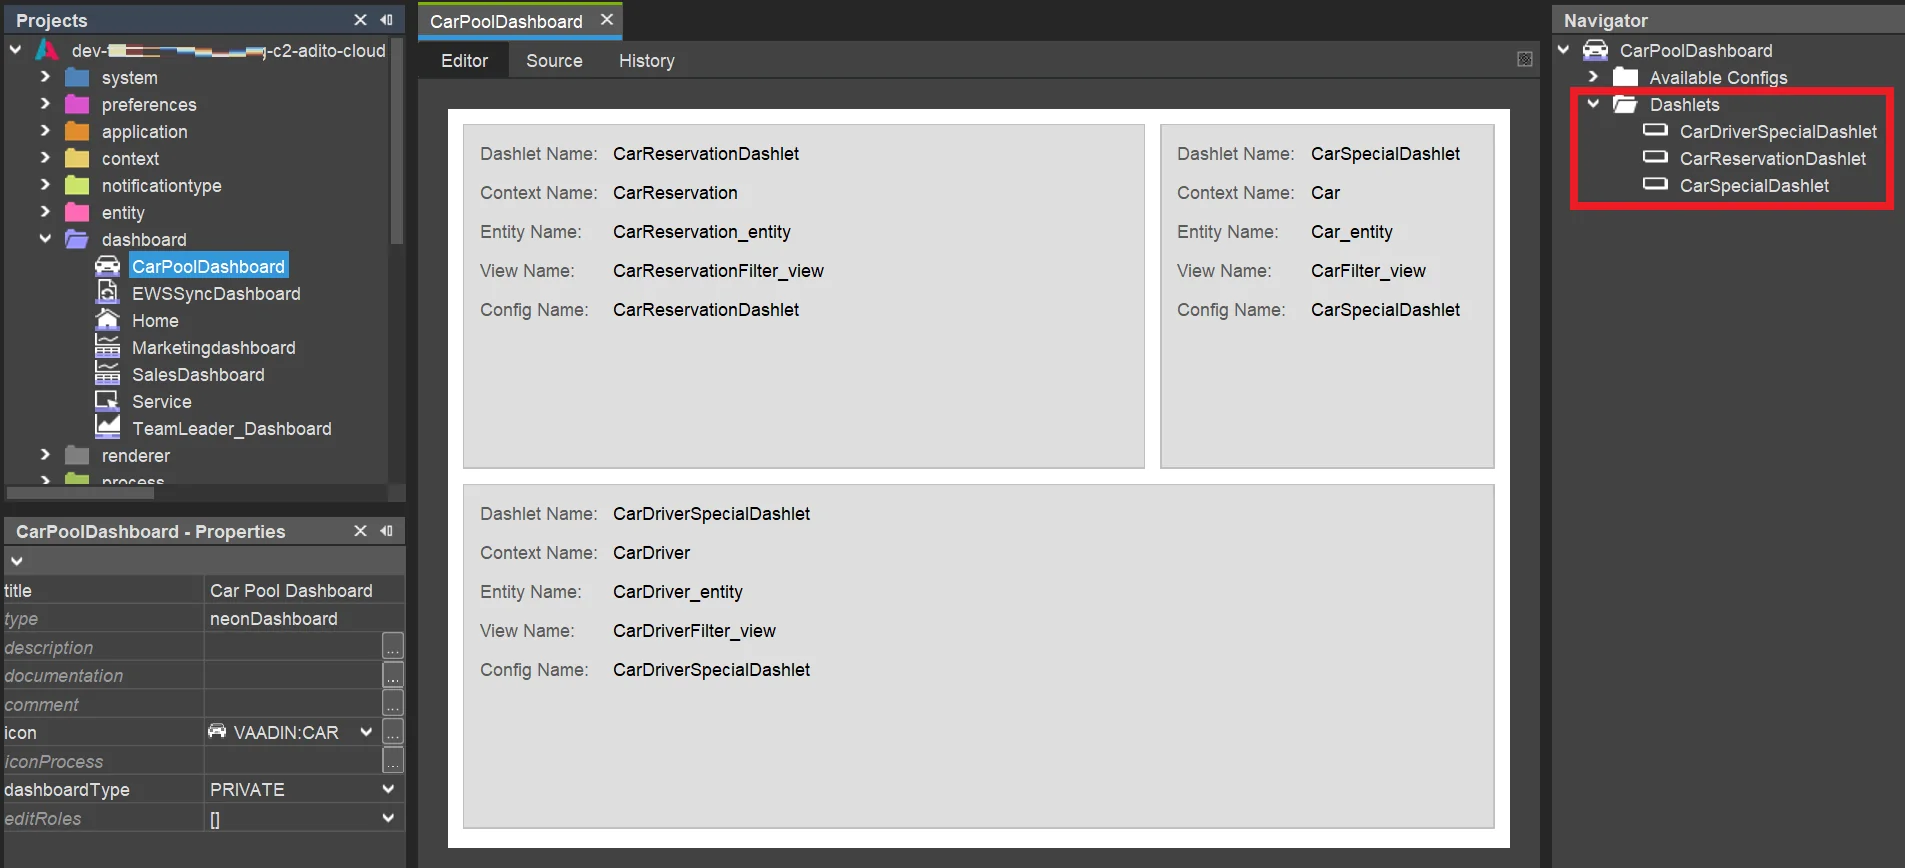Open the editRoles dropdown
The image size is (1905, 868).
pyautogui.click(x=388, y=817)
